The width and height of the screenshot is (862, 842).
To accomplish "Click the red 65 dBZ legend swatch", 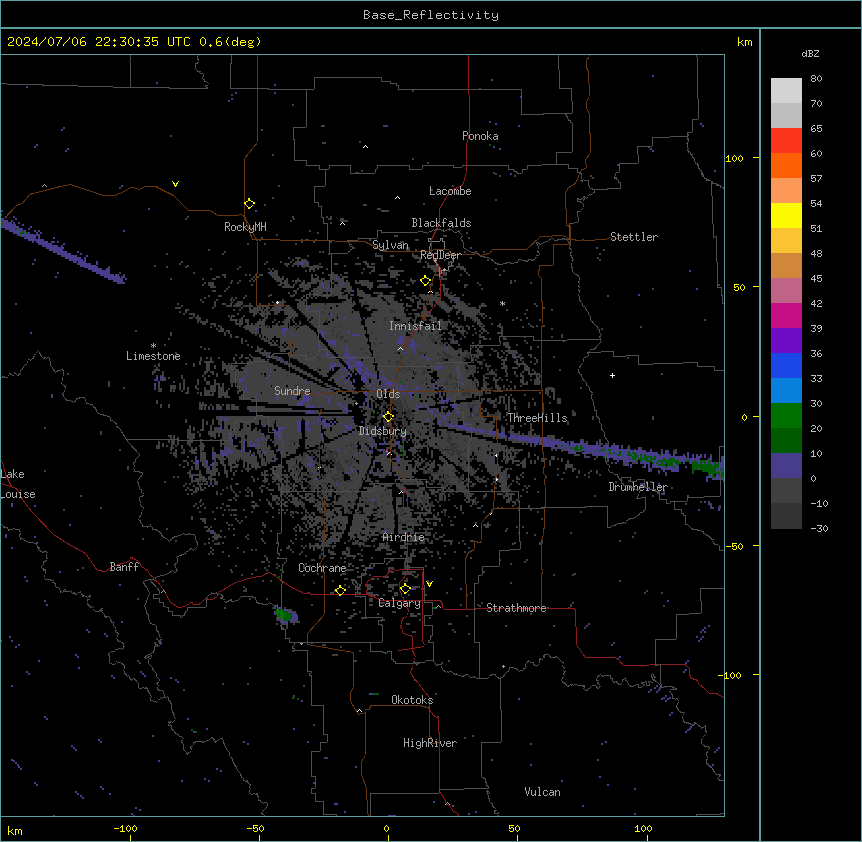I will [786, 141].
